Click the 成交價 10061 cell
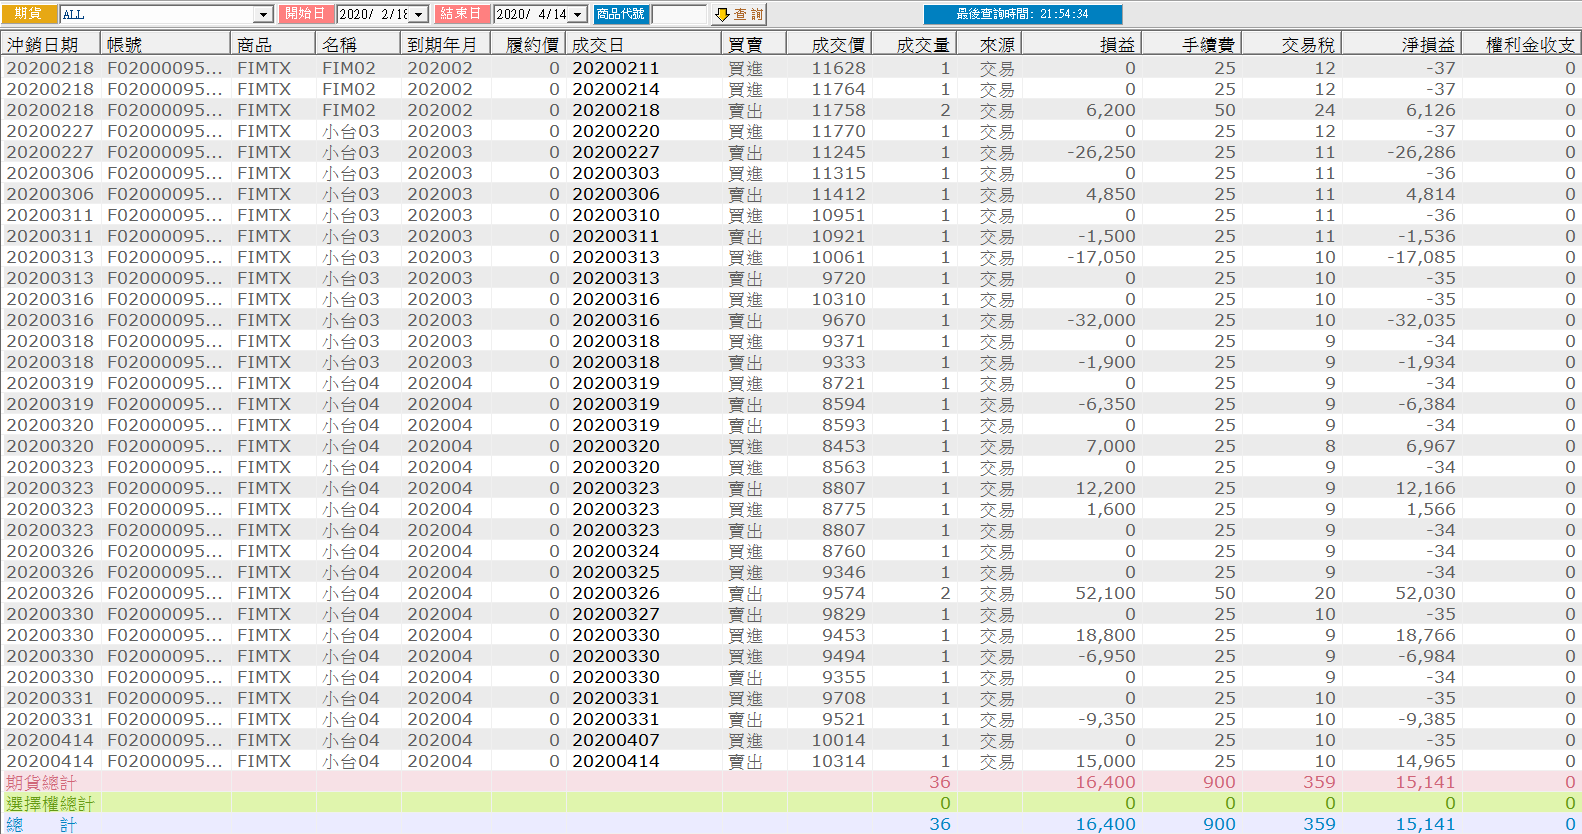 point(838,257)
